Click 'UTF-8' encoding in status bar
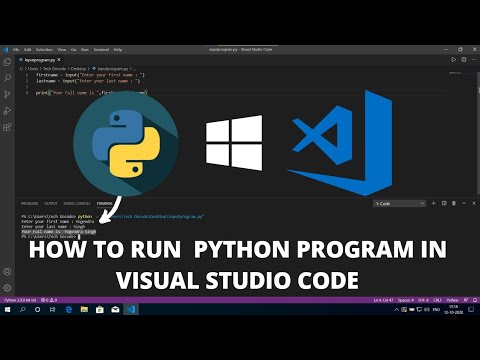Image resolution: width=480 pixels, height=360 pixels. tap(423, 300)
